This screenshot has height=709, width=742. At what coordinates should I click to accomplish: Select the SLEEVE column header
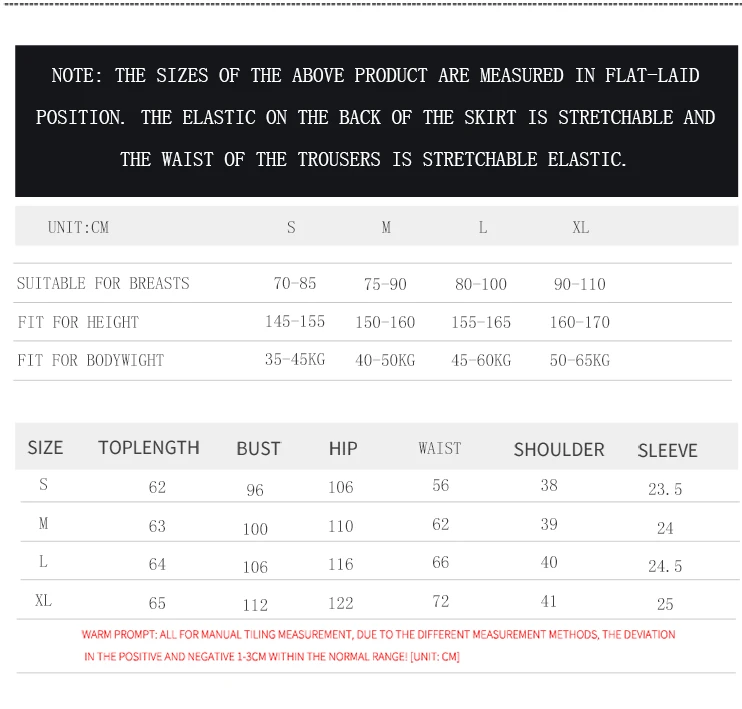pos(667,451)
